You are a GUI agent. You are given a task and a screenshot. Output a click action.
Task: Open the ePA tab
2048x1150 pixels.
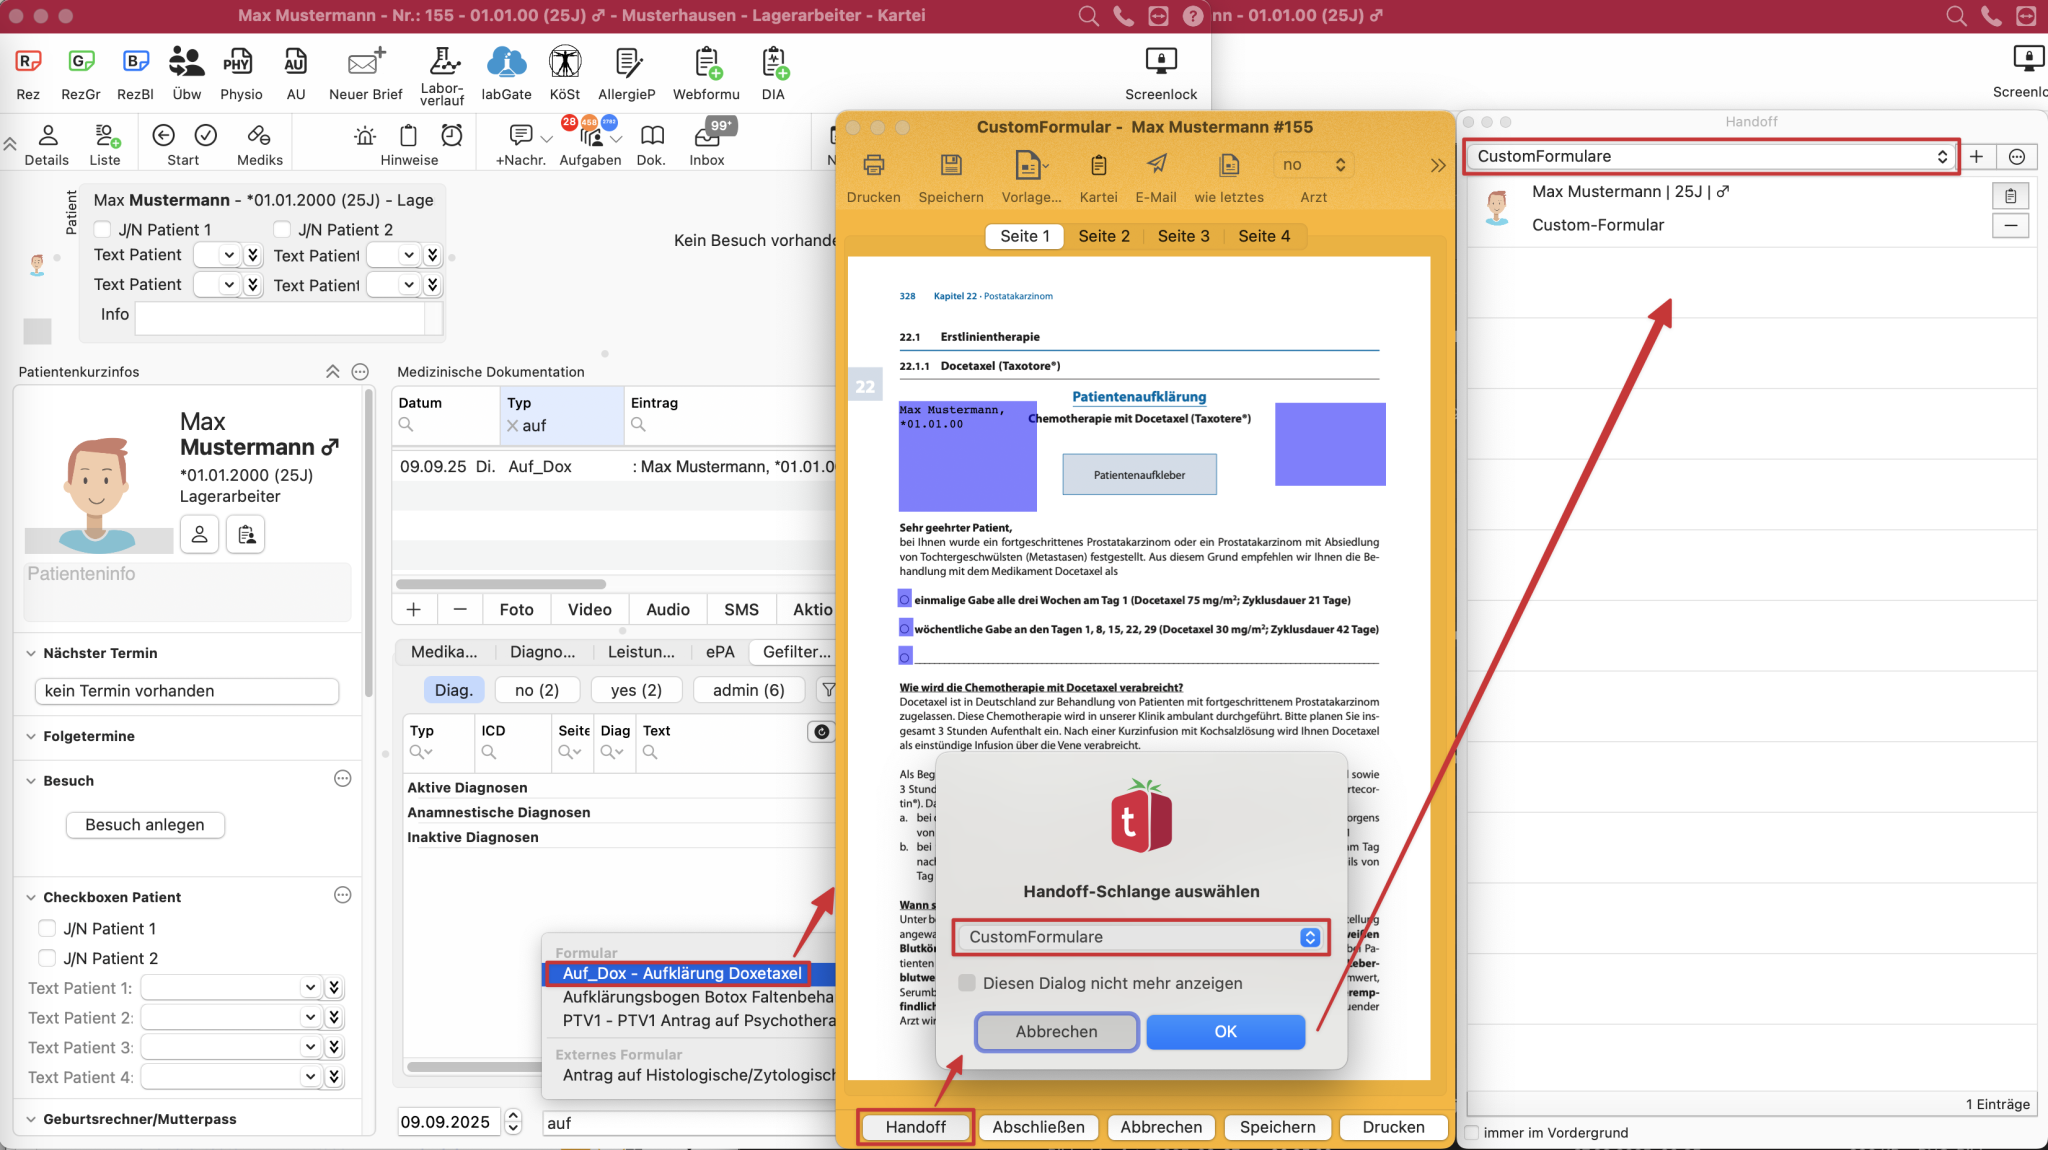click(x=720, y=652)
